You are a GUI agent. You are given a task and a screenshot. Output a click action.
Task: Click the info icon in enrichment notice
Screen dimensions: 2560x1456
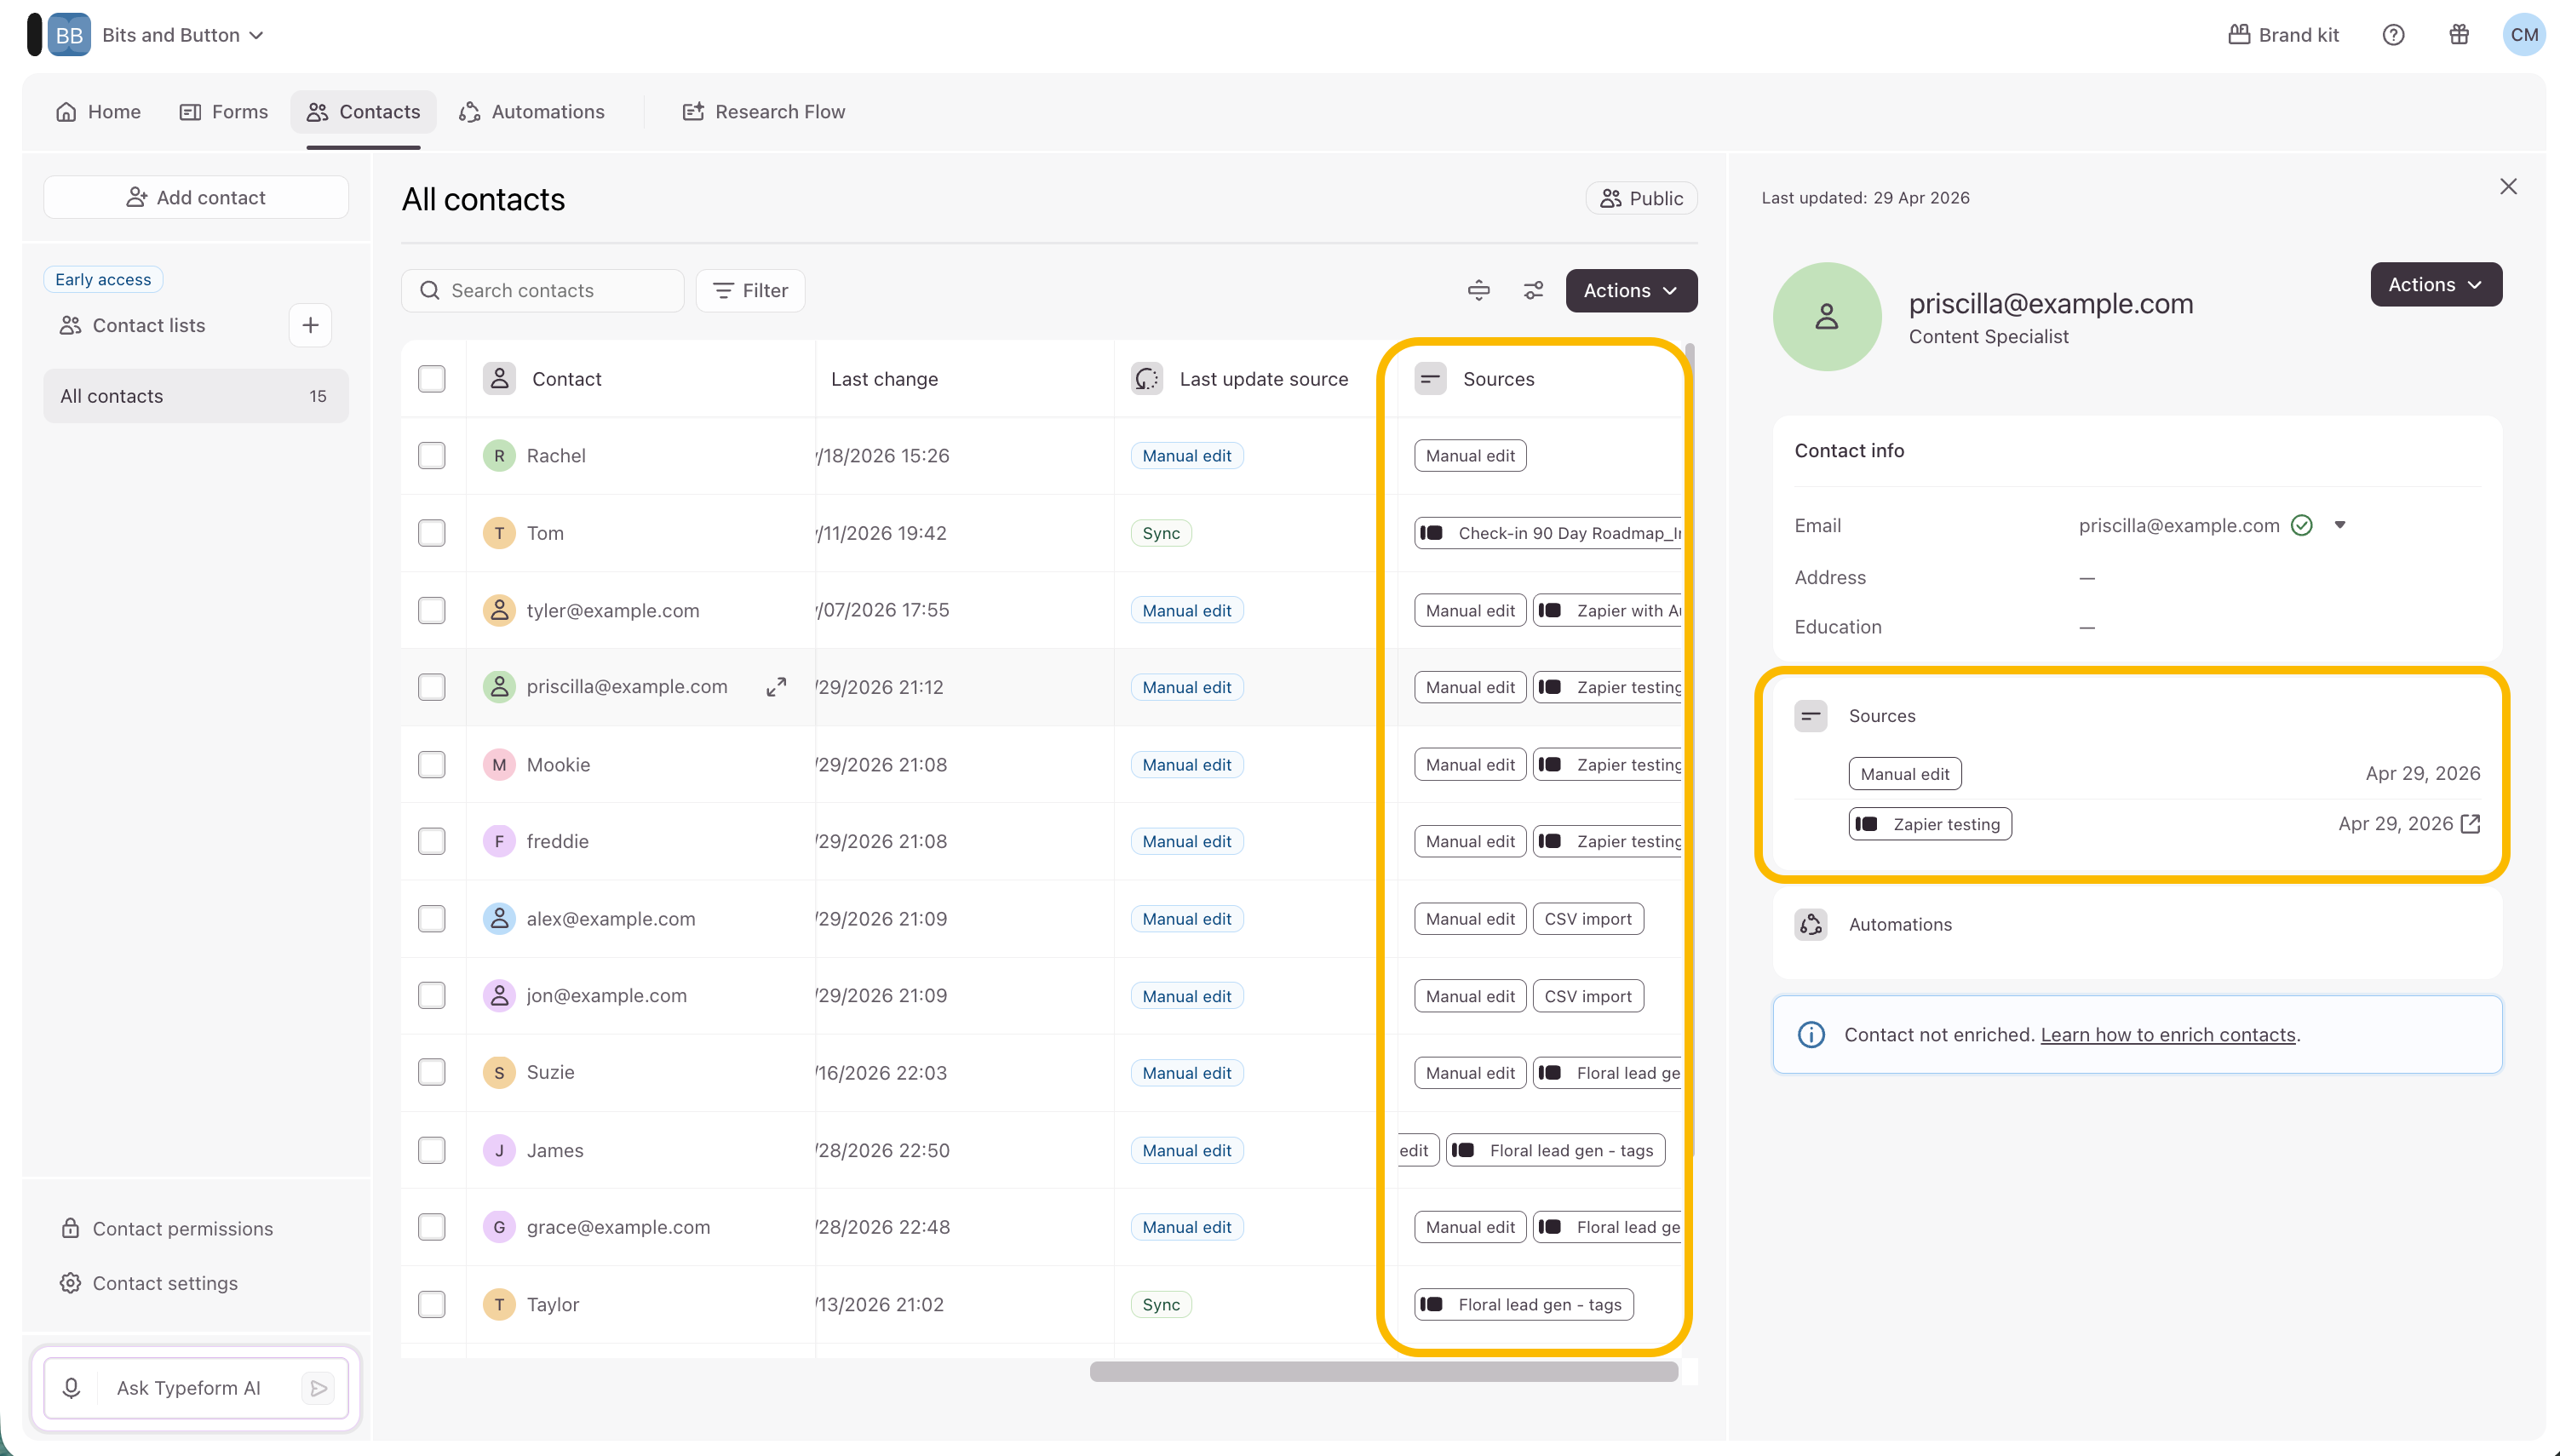pos(1811,1034)
